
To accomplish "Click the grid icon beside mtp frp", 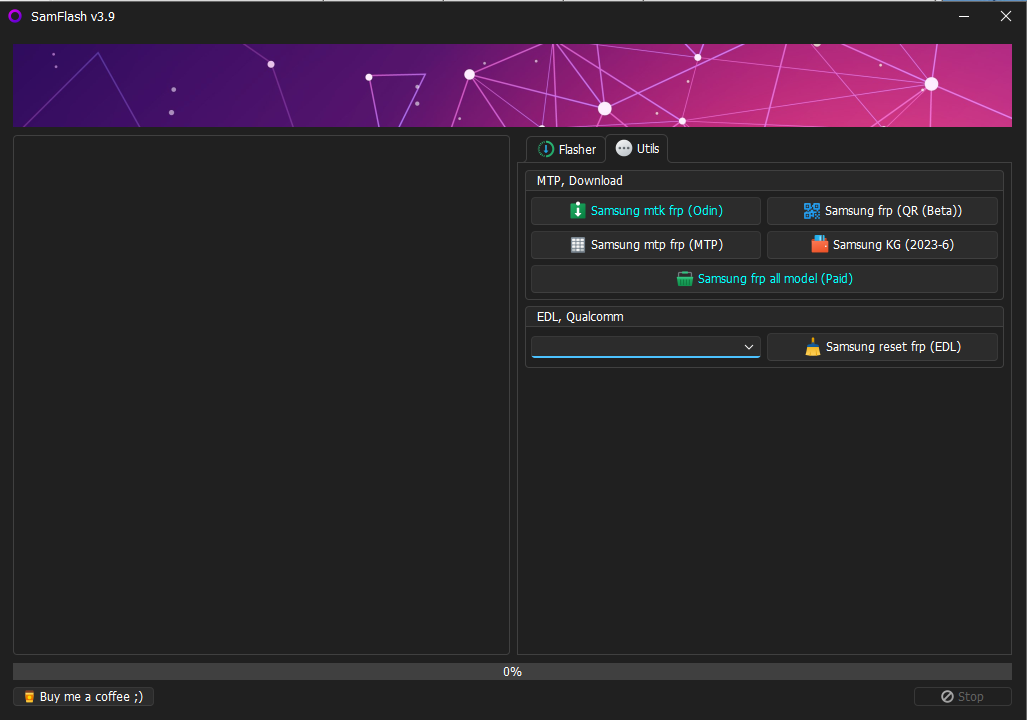I will click(x=578, y=244).
